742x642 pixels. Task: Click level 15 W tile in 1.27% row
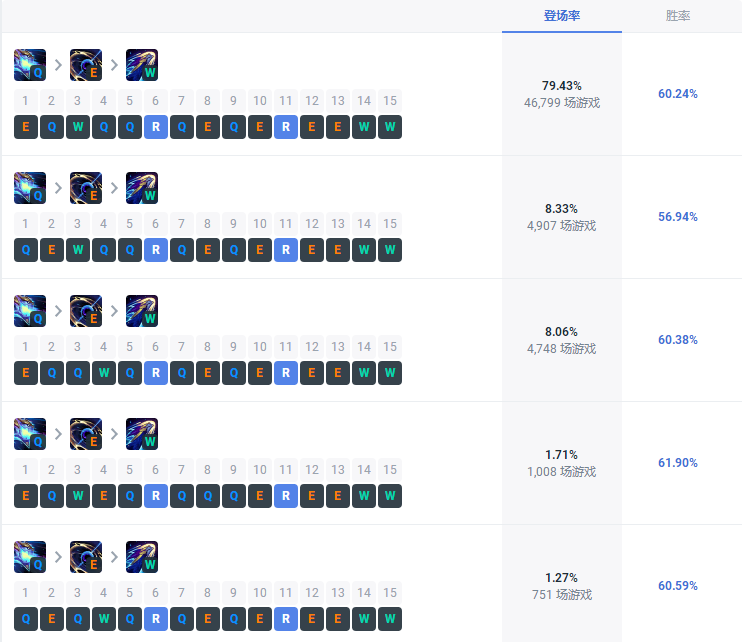390,619
